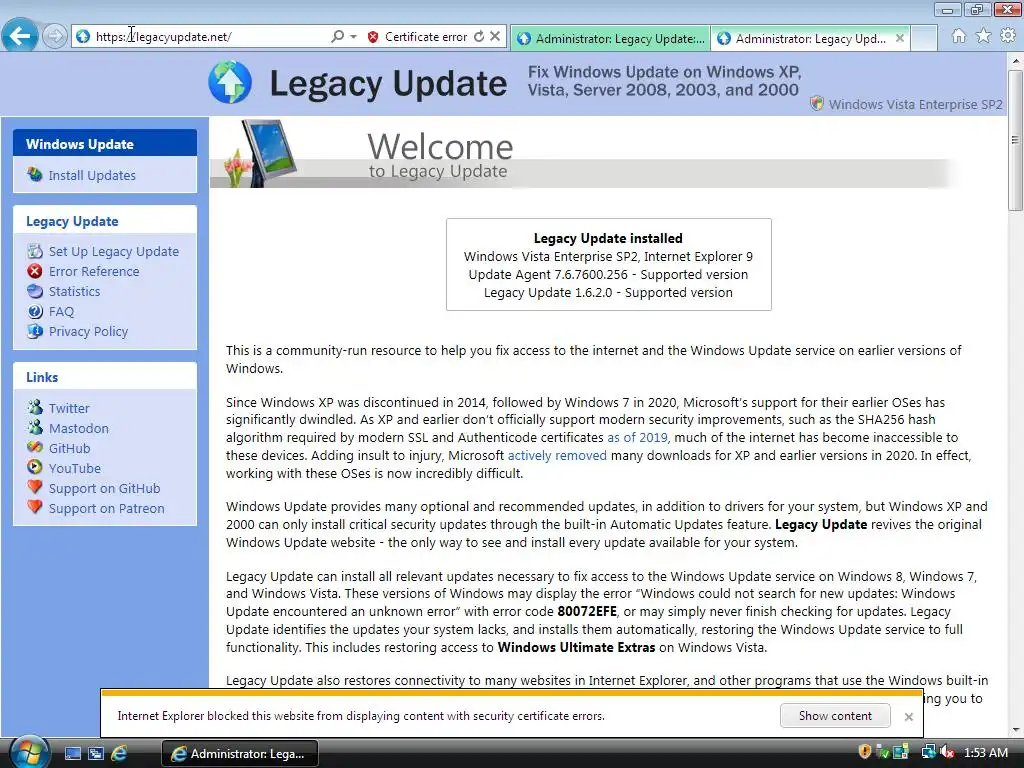Open the FAQ link
1024x768 pixels.
tap(61, 312)
